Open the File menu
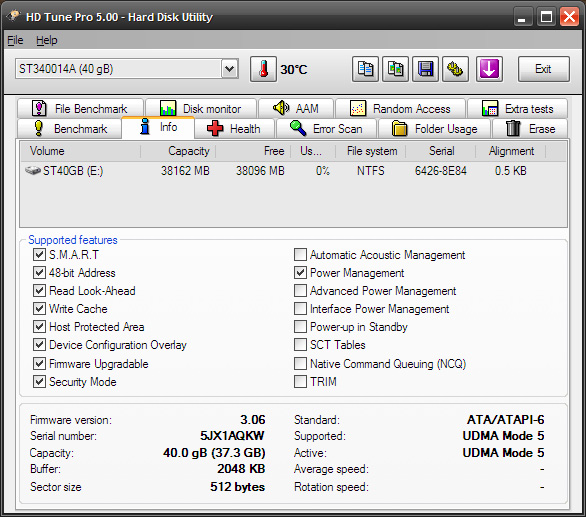 [15, 40]
